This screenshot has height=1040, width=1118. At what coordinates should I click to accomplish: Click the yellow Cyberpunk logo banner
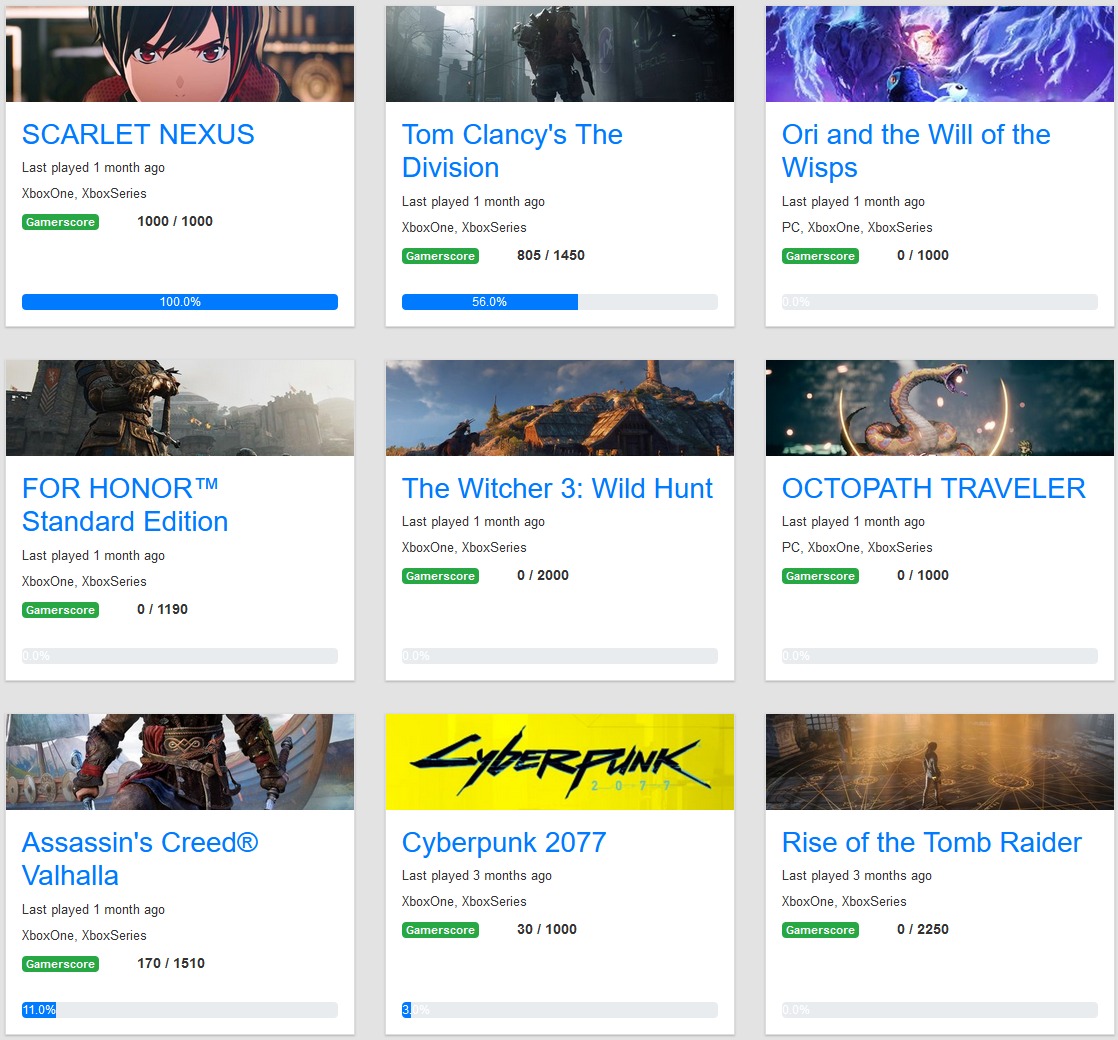tap(560, 762)
